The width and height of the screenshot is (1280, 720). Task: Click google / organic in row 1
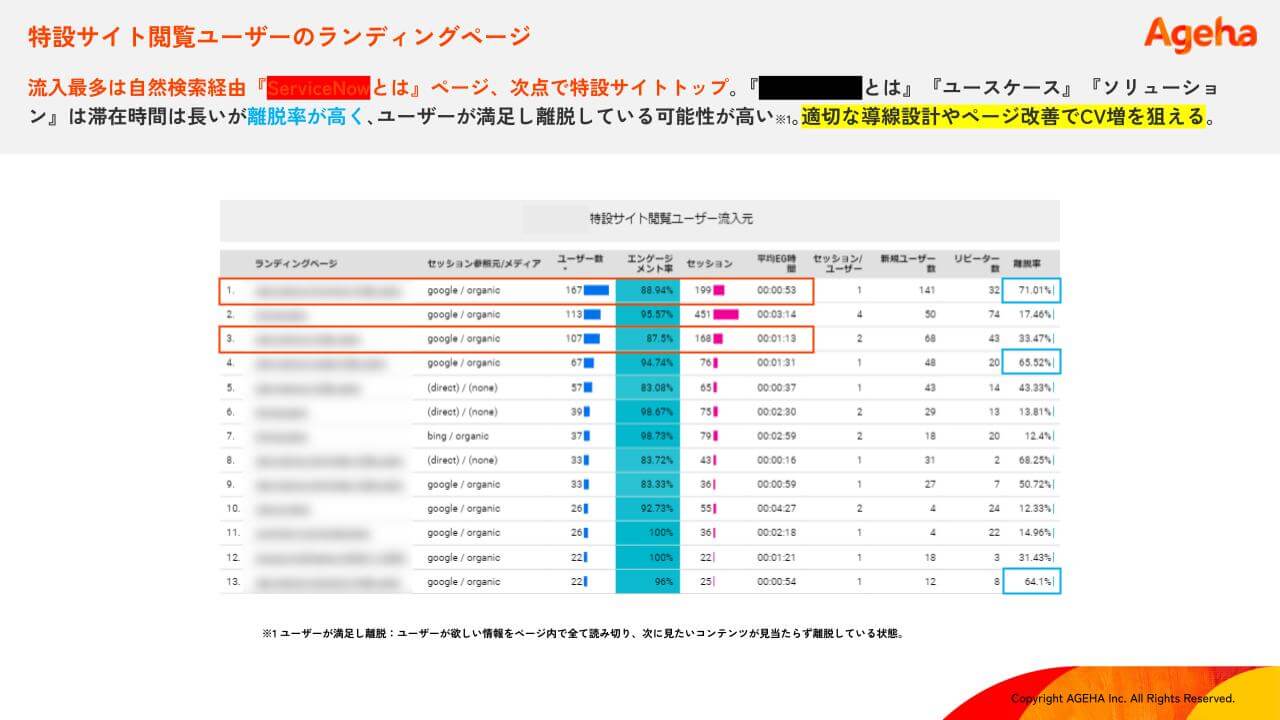pyautogui.click(x=464, y=290)
